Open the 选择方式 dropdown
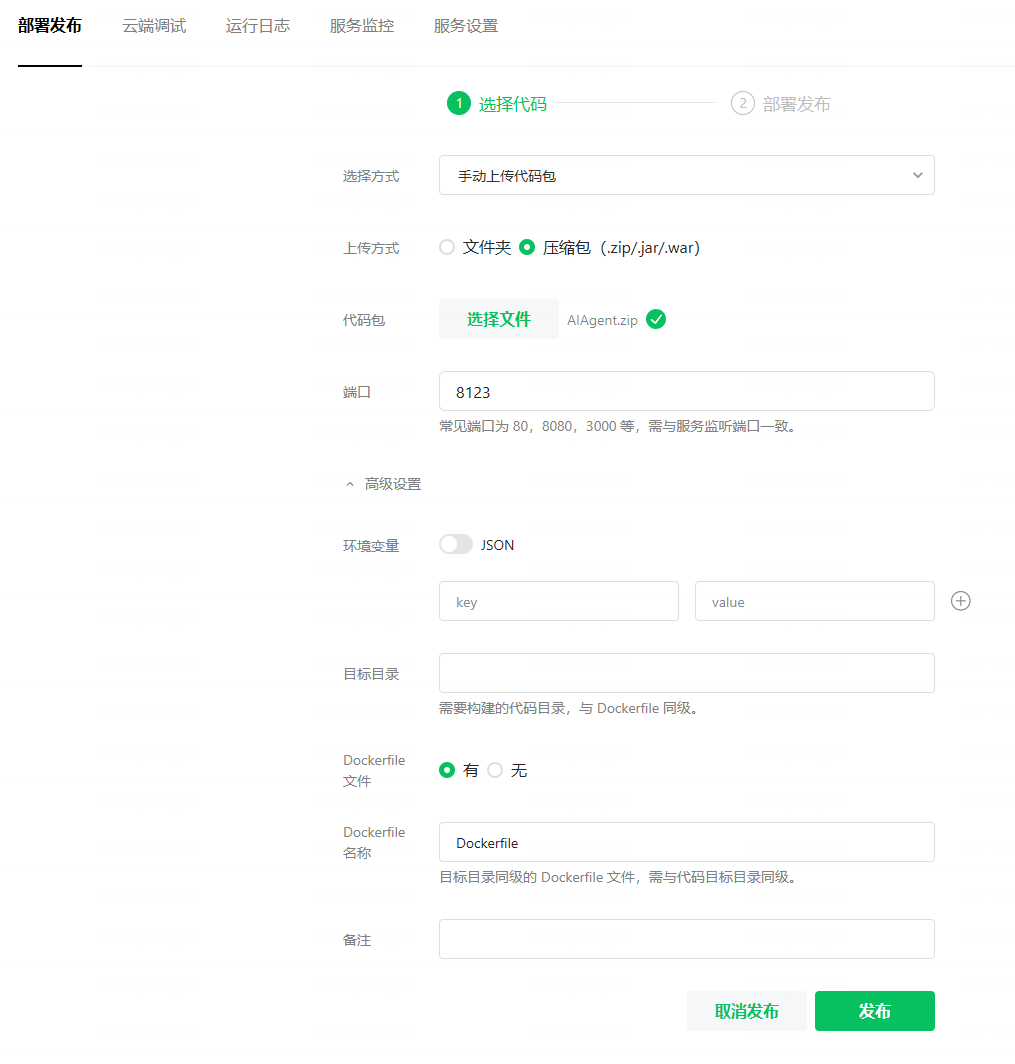This screenshot has height=1064, width=1015. click(x=686, y=176)
